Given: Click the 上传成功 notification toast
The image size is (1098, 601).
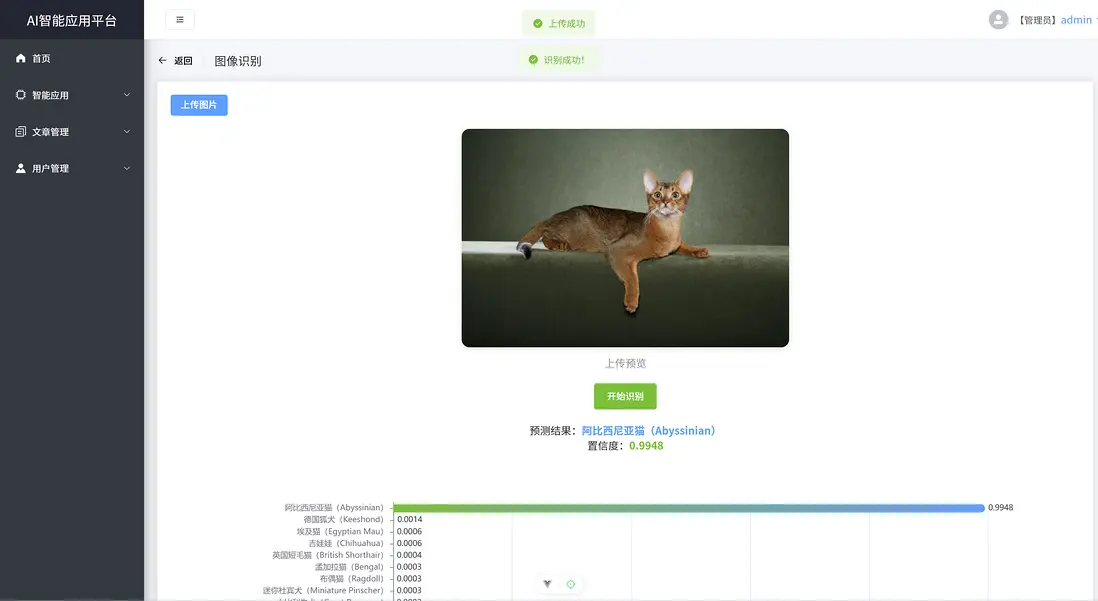Looking at the screenshot, I should 559,23.
